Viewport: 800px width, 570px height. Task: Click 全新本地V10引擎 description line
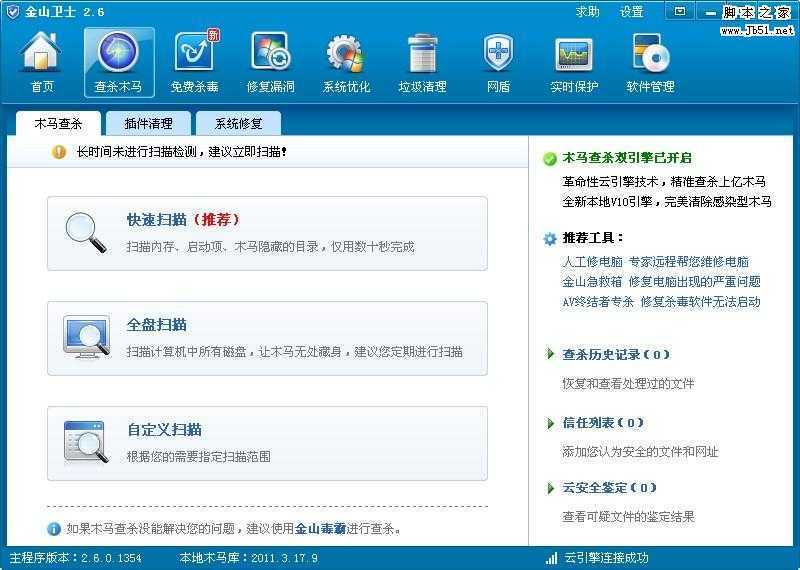pos(667,202)
